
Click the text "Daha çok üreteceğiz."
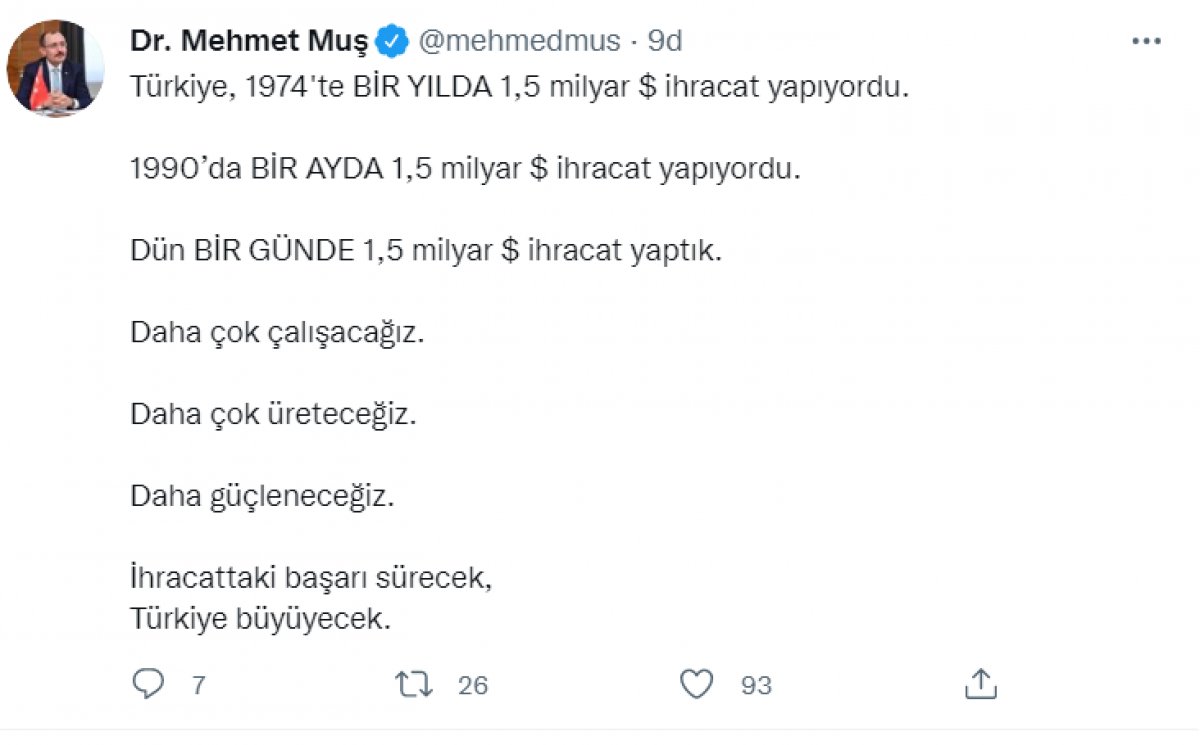(x=273, y=413)
